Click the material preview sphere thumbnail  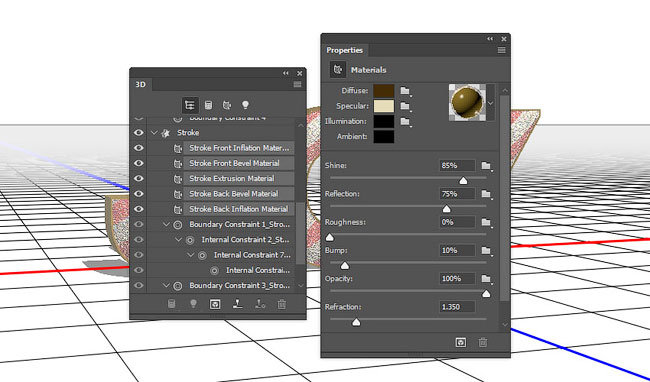pos(468,103)
